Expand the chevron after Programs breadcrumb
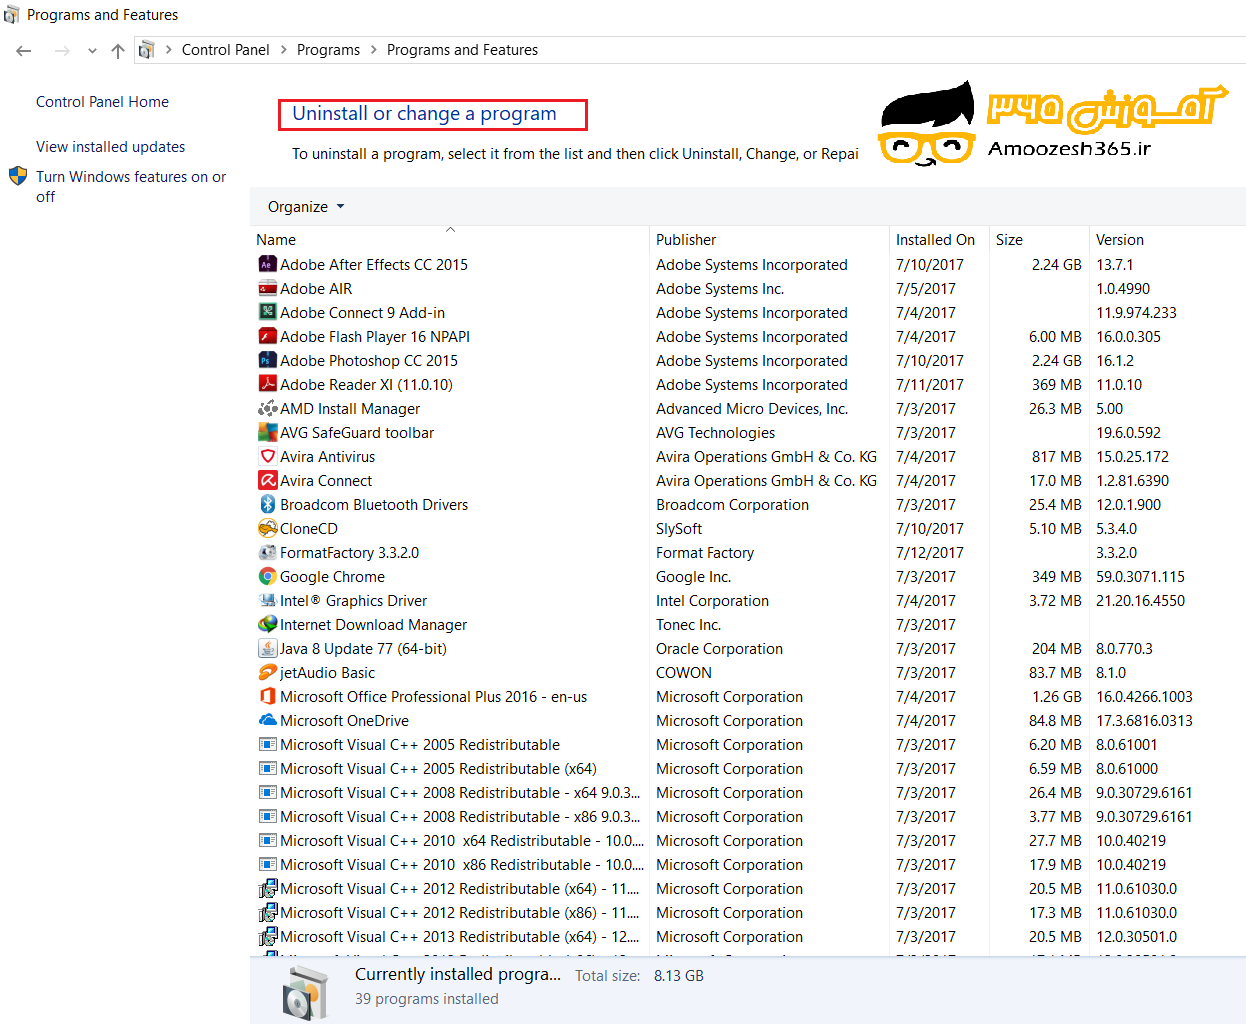 tap(374, 49)
